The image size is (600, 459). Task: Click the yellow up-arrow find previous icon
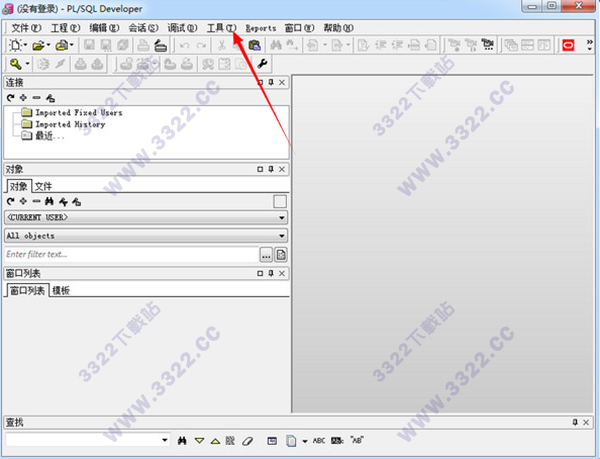pos(215,441)
